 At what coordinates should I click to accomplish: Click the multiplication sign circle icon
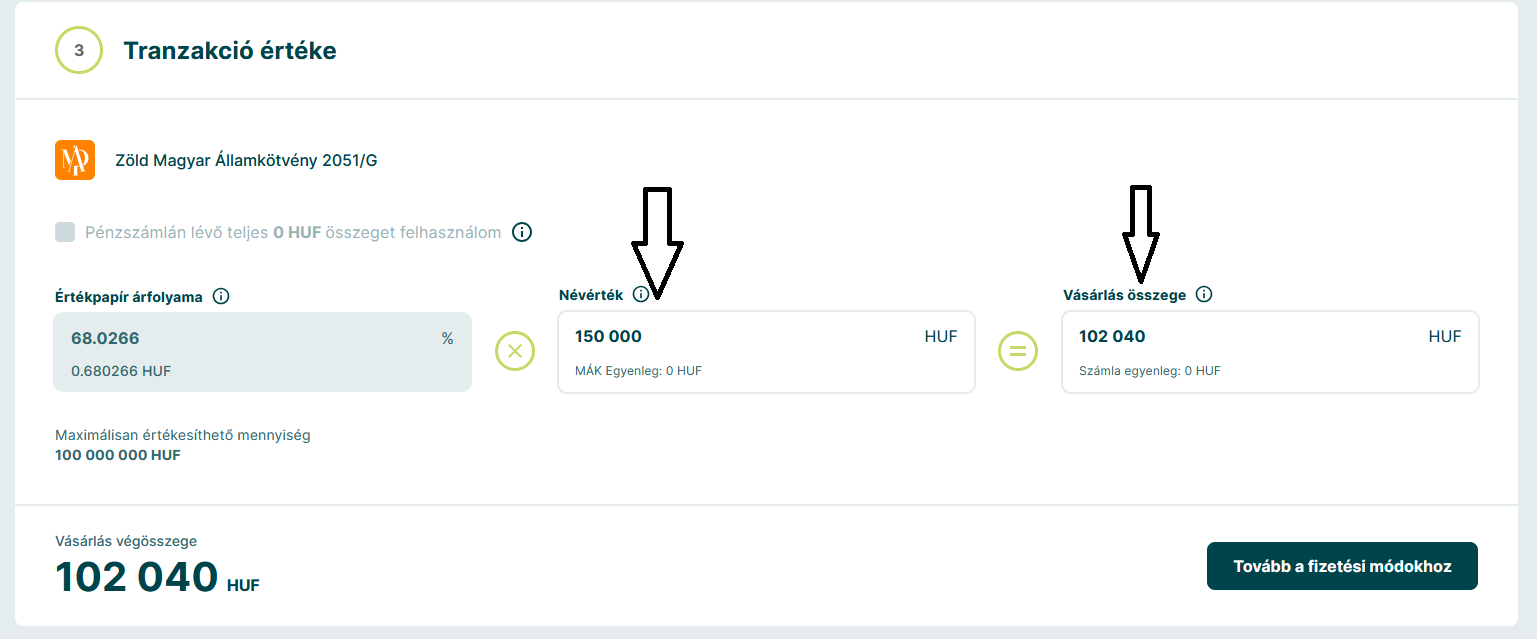[515, 351]
